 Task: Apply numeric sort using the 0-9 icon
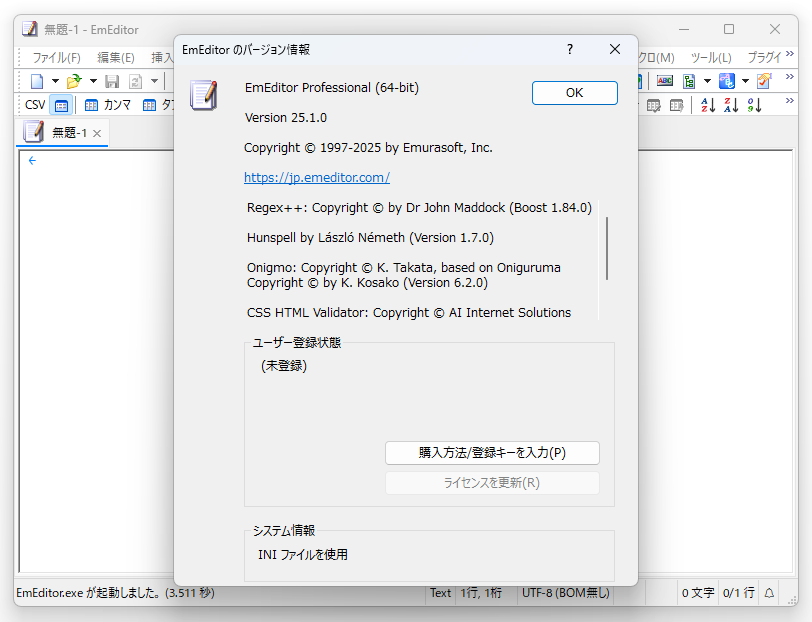click(x=753, y=105)
